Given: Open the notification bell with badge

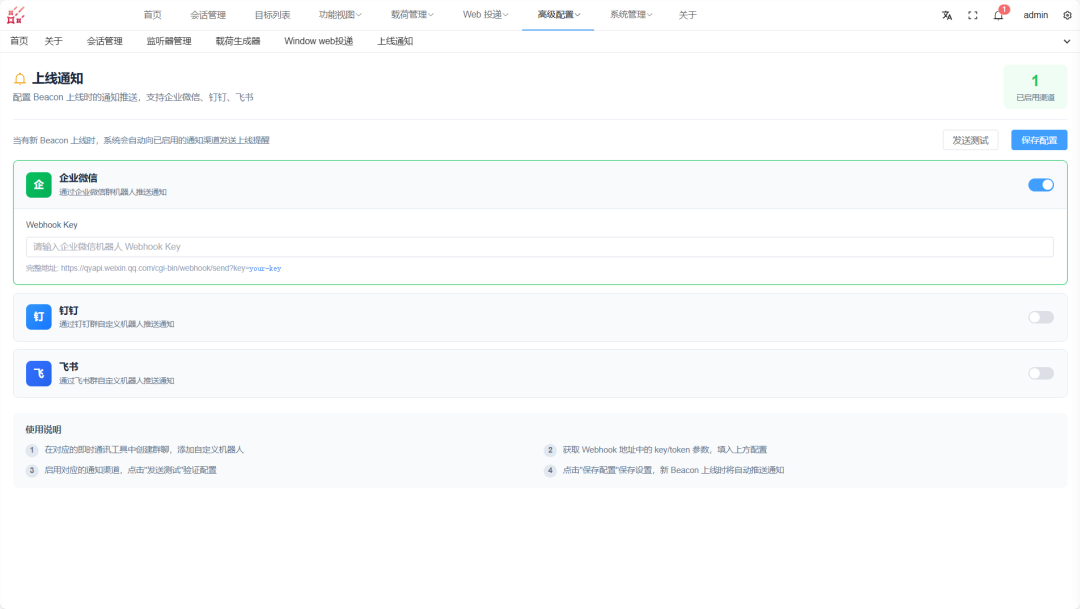Looking at the screenshot, I should pyautogui.click(x=999, y=14).
